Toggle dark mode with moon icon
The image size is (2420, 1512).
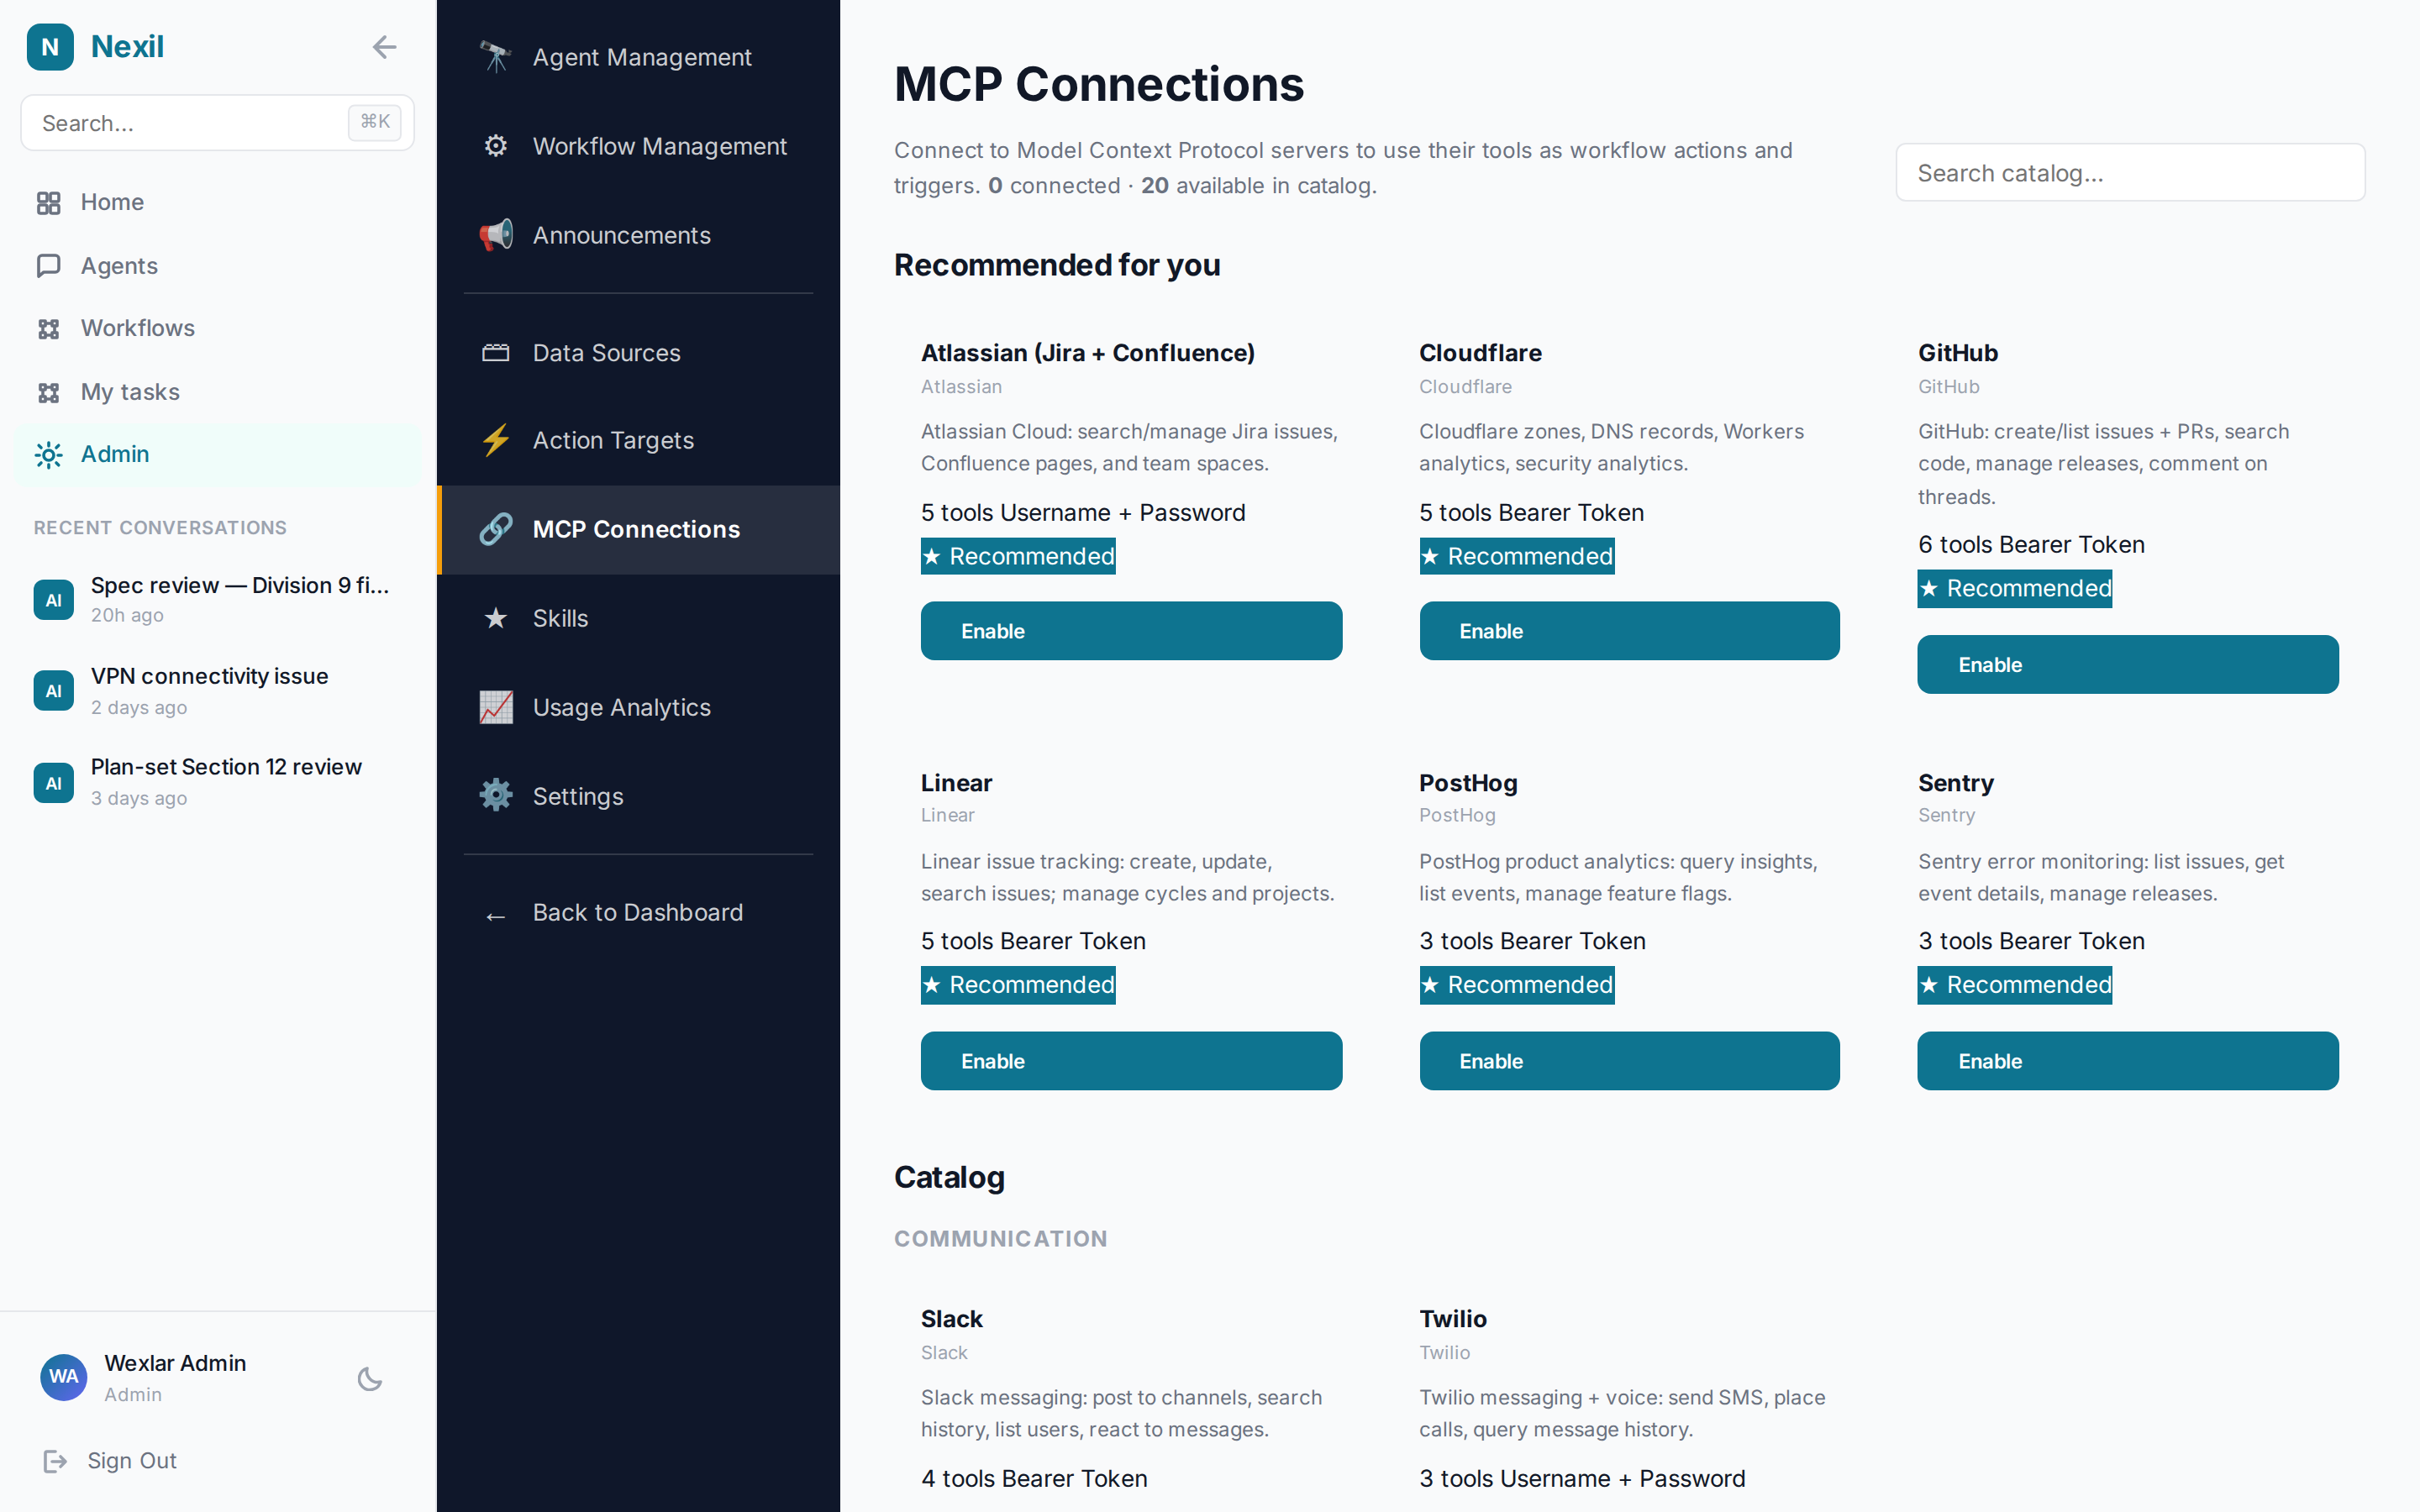click(x=370, y=1379)
